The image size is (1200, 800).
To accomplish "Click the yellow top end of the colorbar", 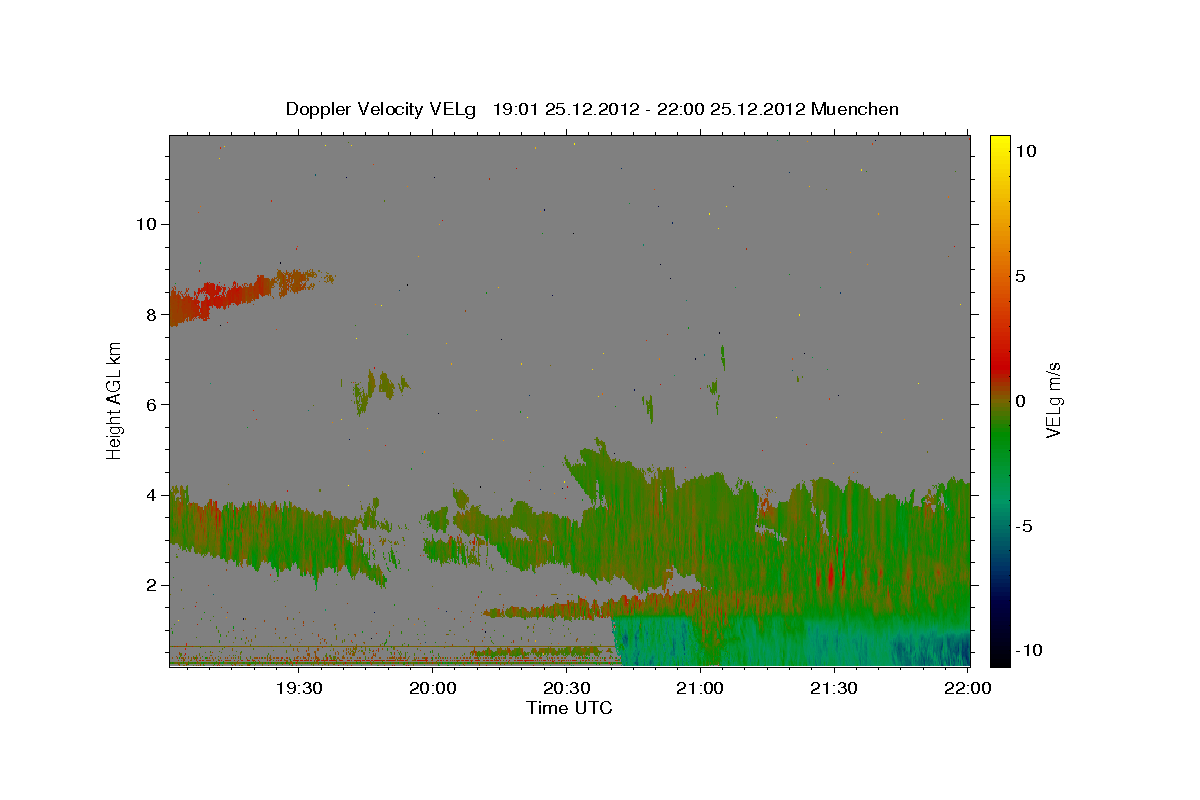I will tap(1000, 145).
